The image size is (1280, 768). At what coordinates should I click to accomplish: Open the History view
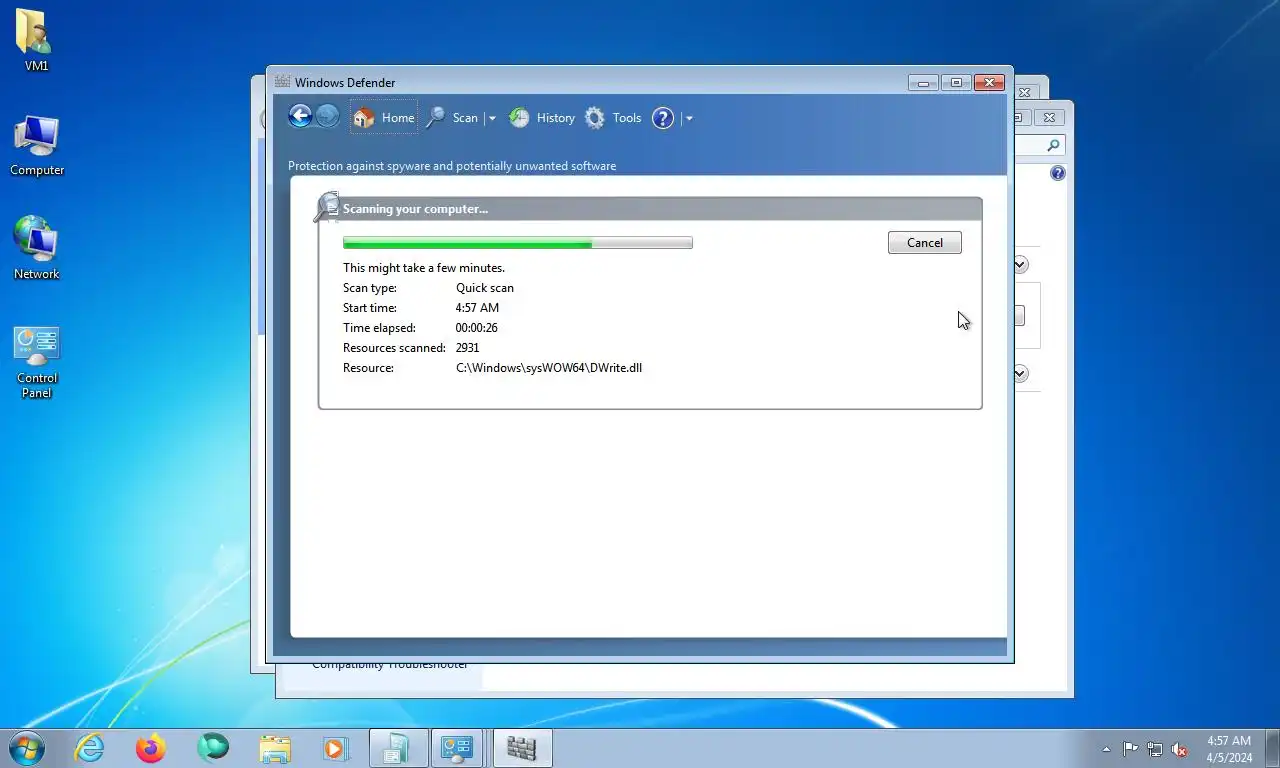[542, 117]
